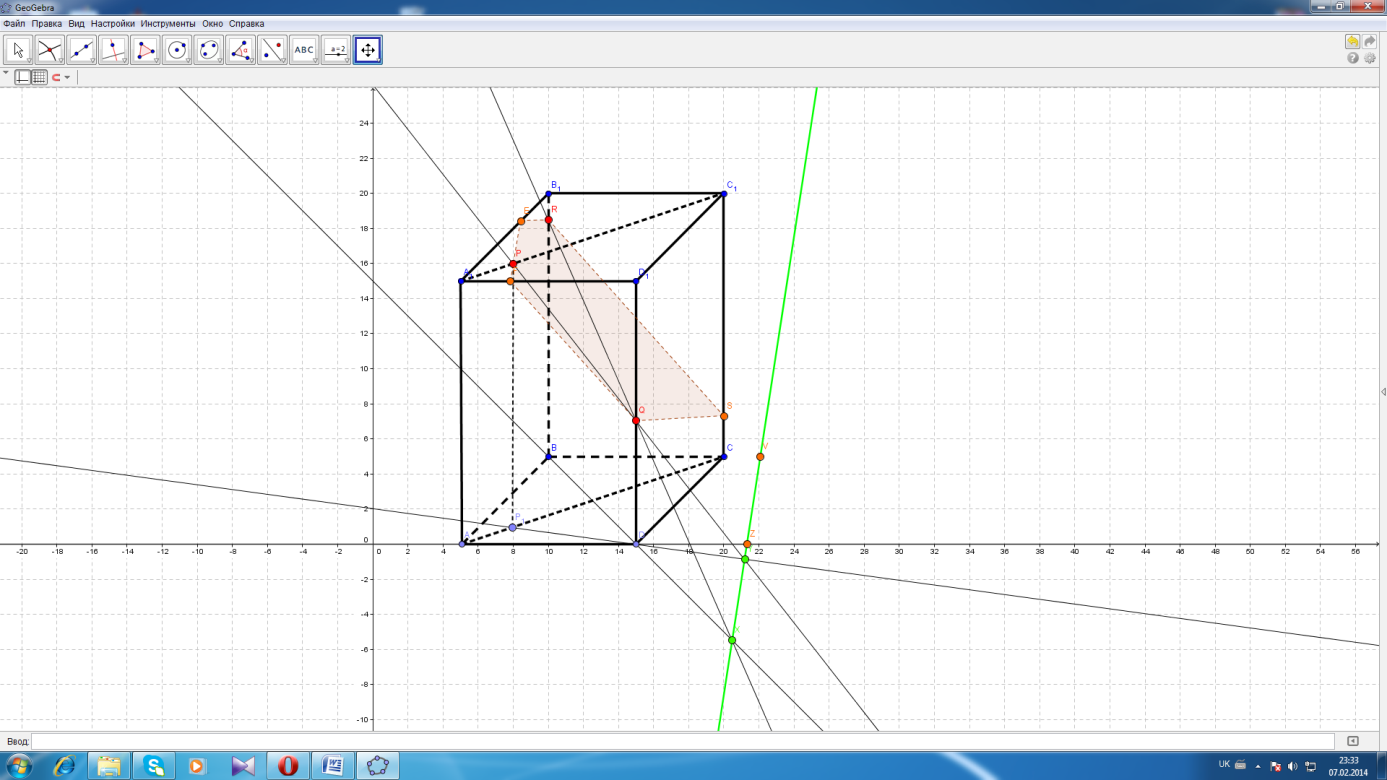Select the Reflect about Line tool
Image resolution: width=1387 pixels, height=780 pixels.
pyautogui.click(x=272, y=50)
